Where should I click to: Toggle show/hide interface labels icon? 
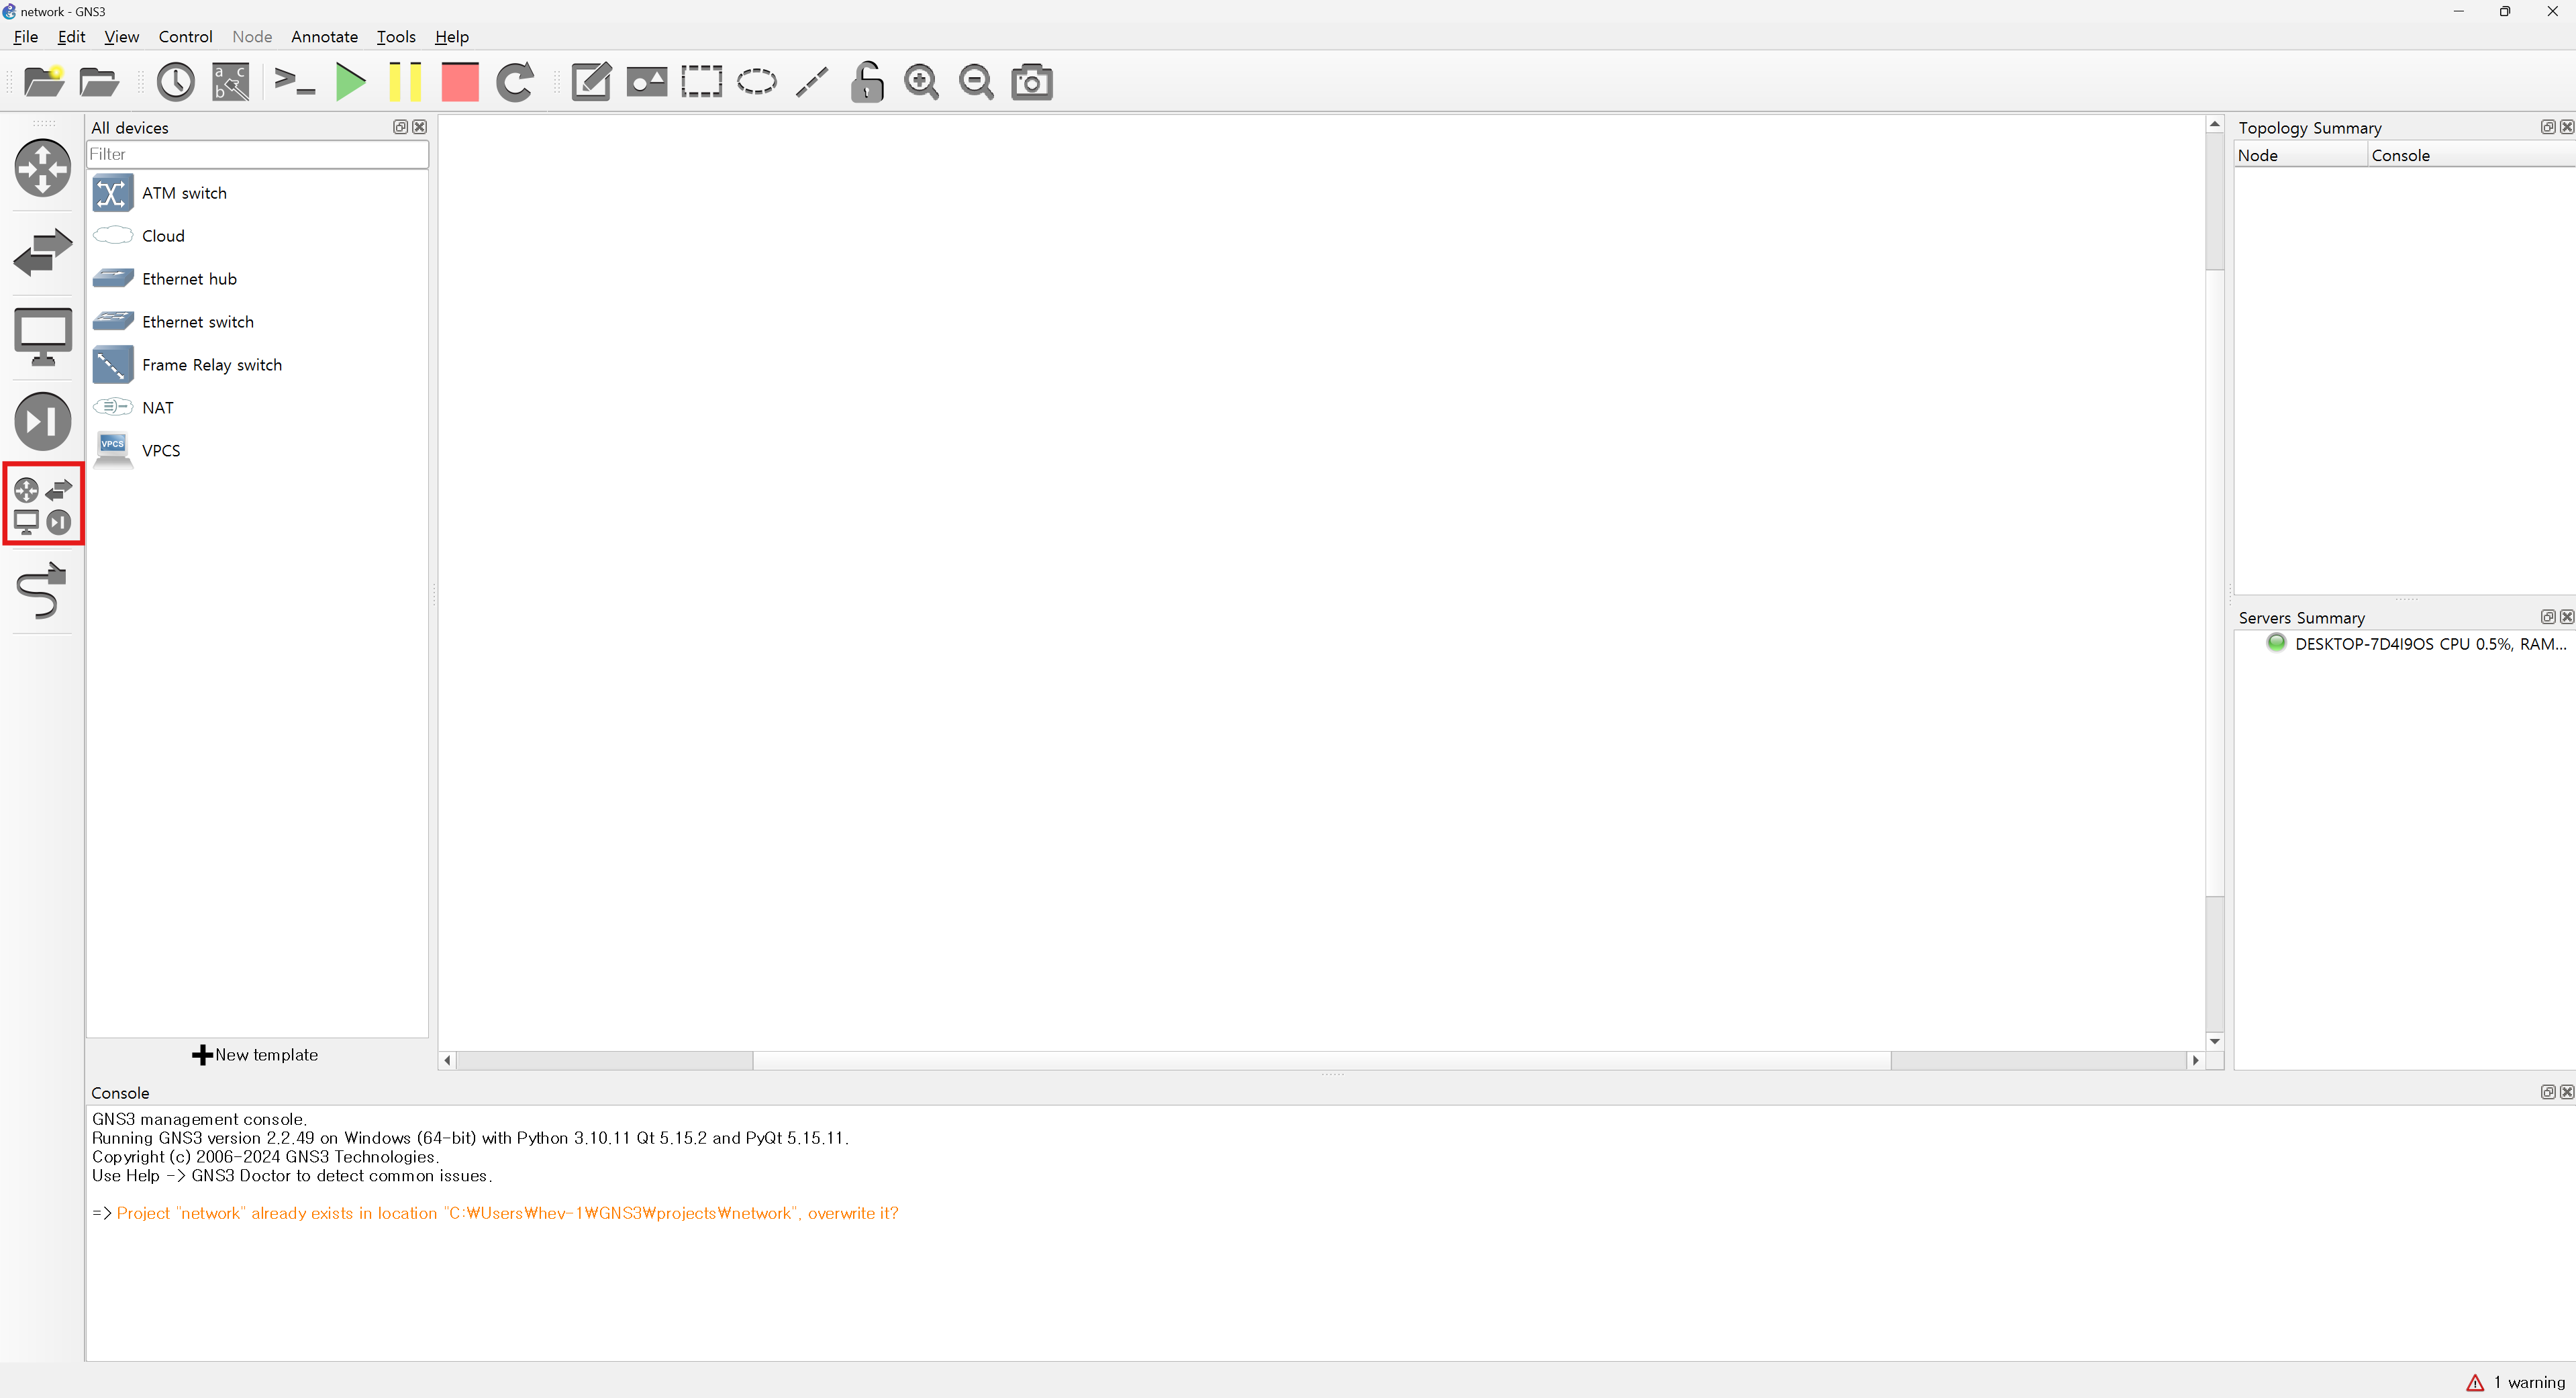click(x=231, y=82)
